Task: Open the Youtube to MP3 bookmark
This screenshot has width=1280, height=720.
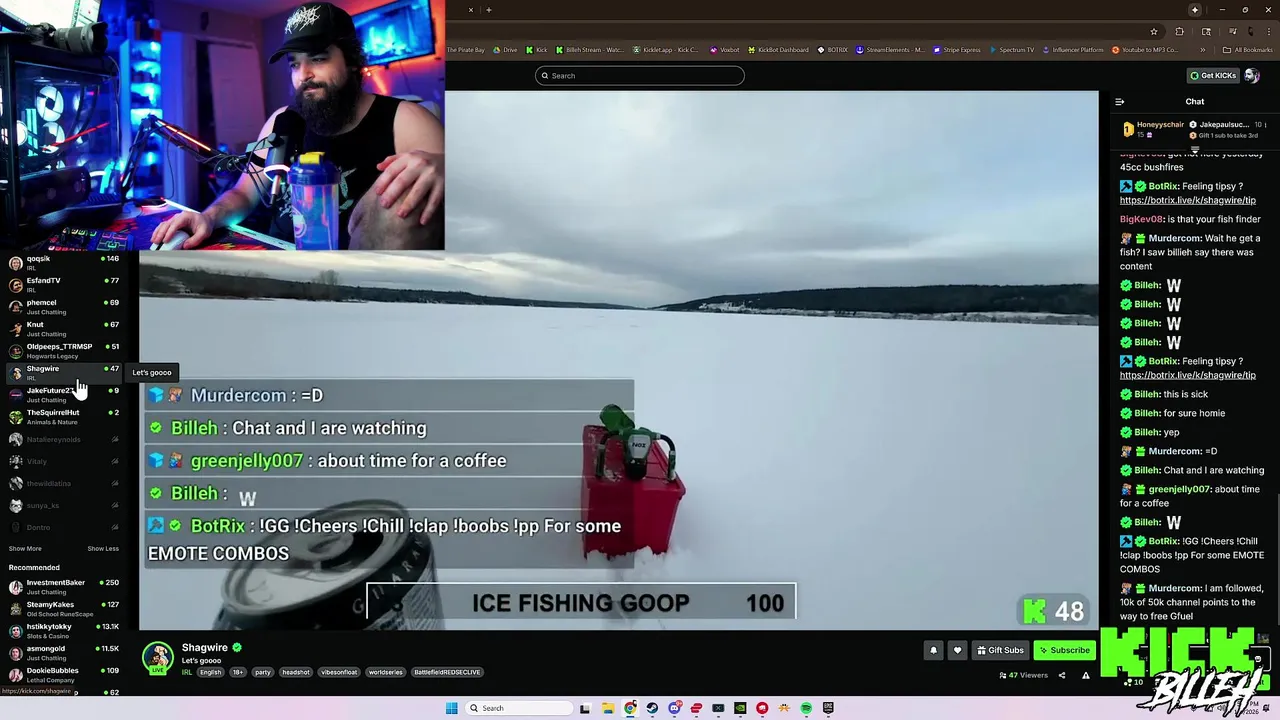Action: point(1145,50)
